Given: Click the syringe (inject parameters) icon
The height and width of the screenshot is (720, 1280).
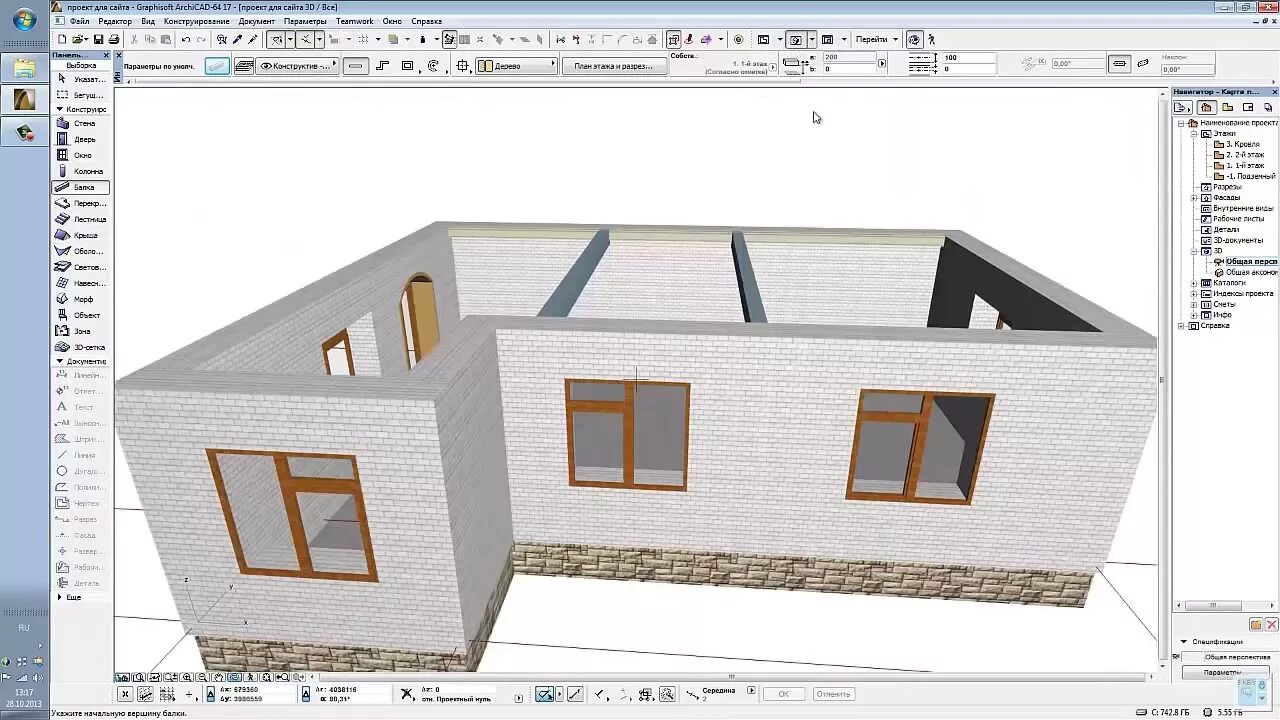Looking at the screenshot, I should click(x=253, y=40).
